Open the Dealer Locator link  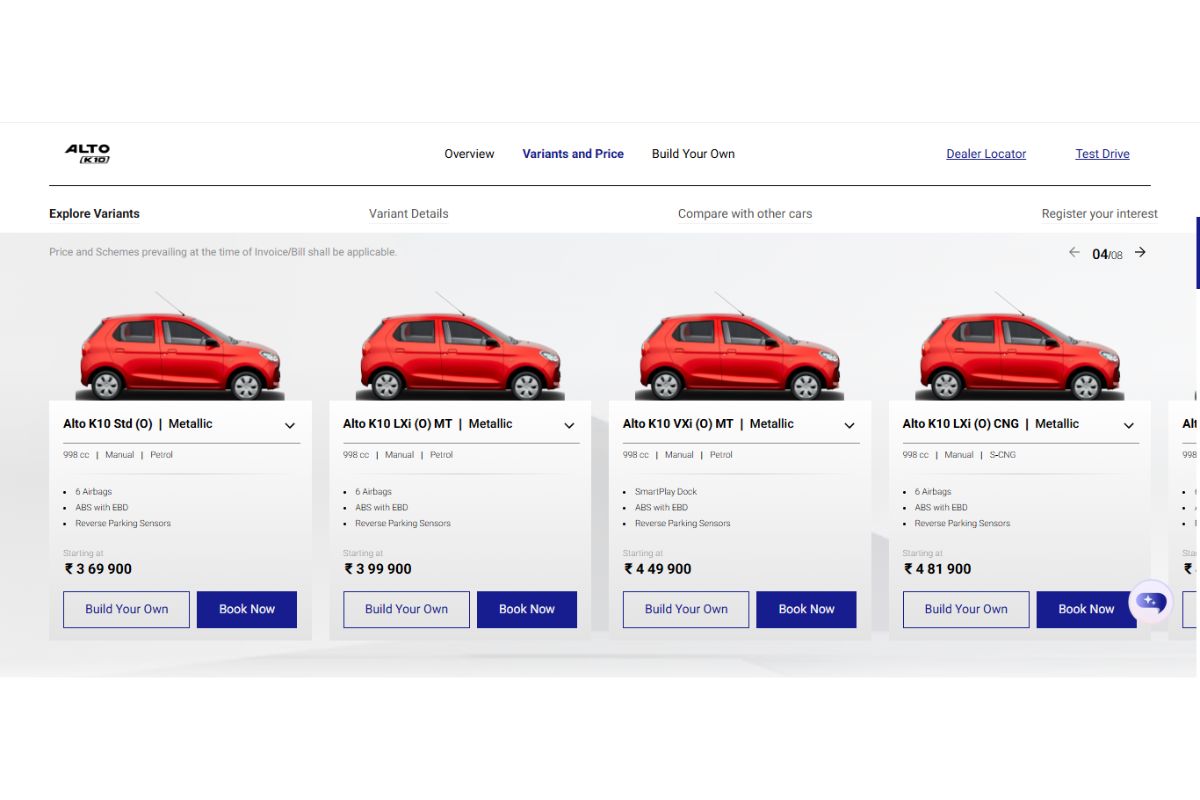coord(986,154)
